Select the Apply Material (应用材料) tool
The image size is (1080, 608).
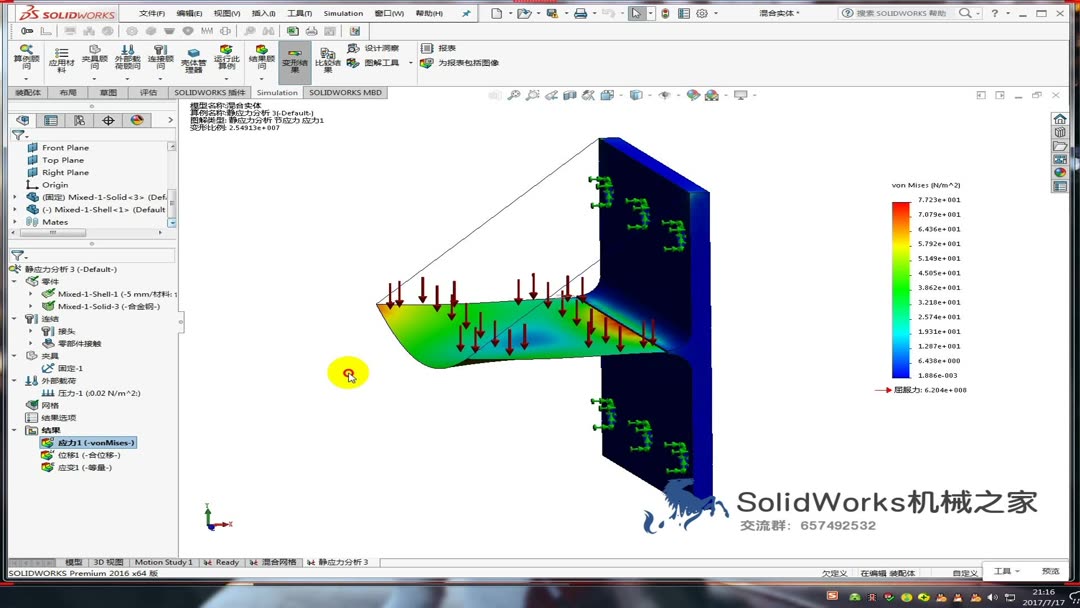pyautogui.click(x=62, y=56)
